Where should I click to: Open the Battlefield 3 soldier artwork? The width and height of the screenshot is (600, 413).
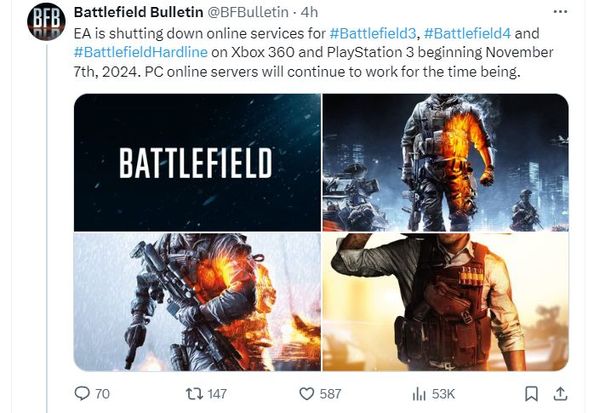pyautogui.click(x=445, y=162)
